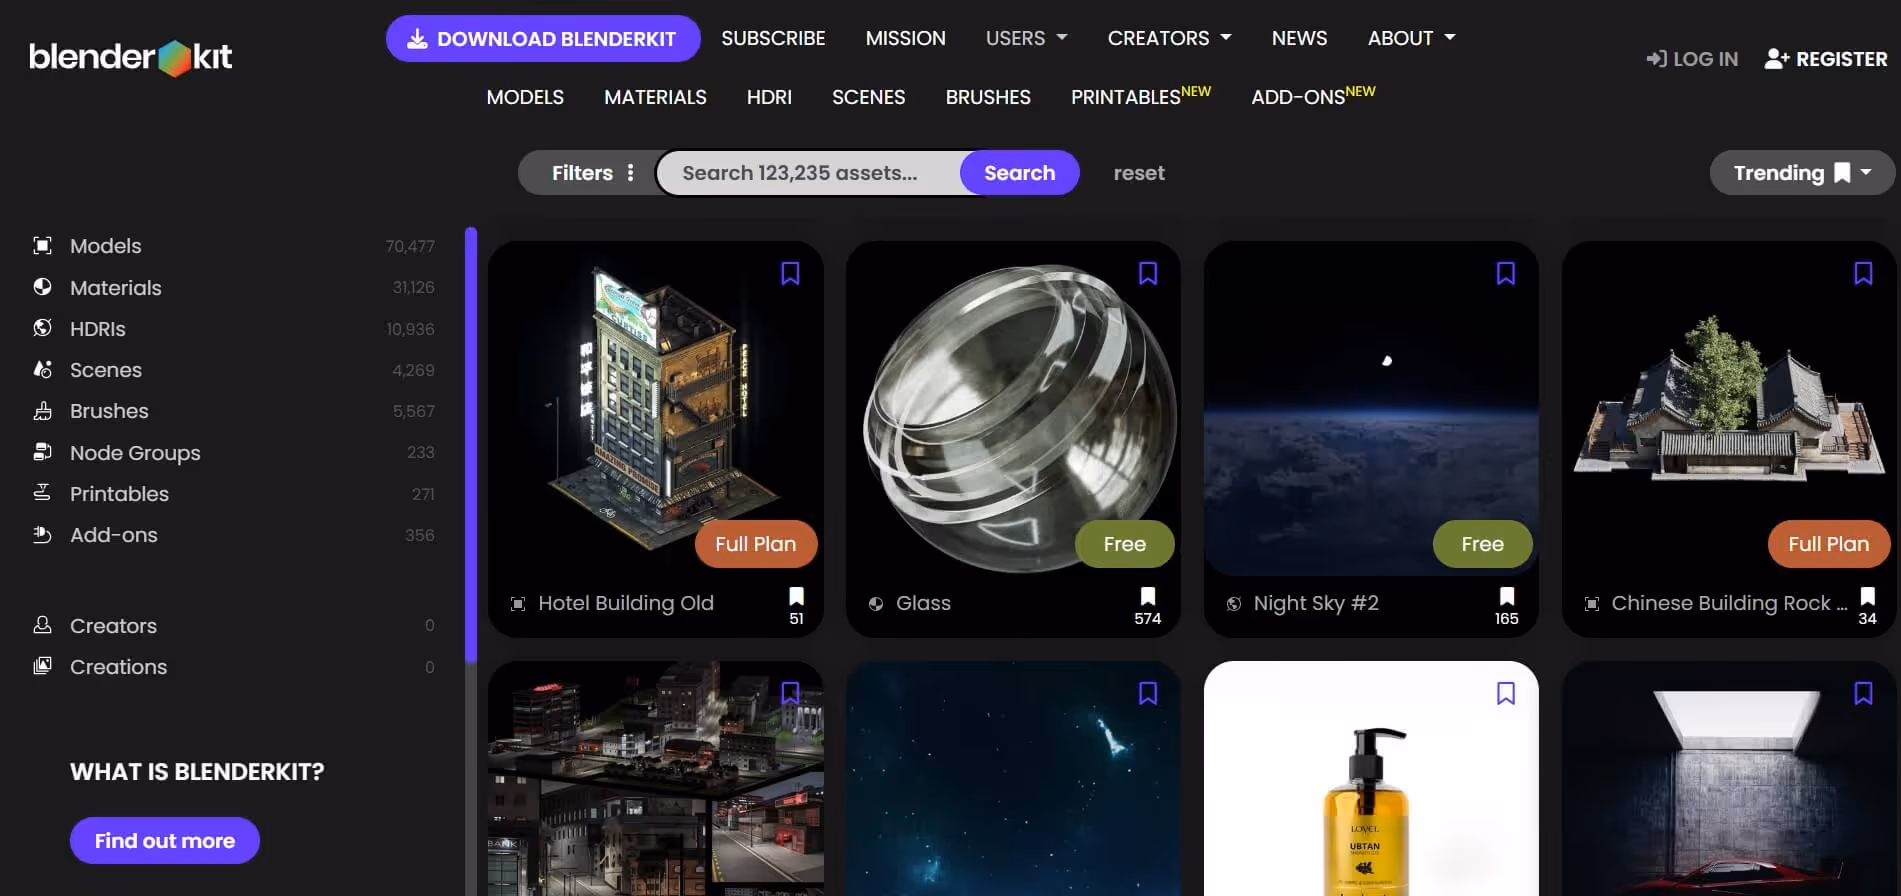Go to the BRUSHES tab
1901x896 pixels.
(988, 97)
